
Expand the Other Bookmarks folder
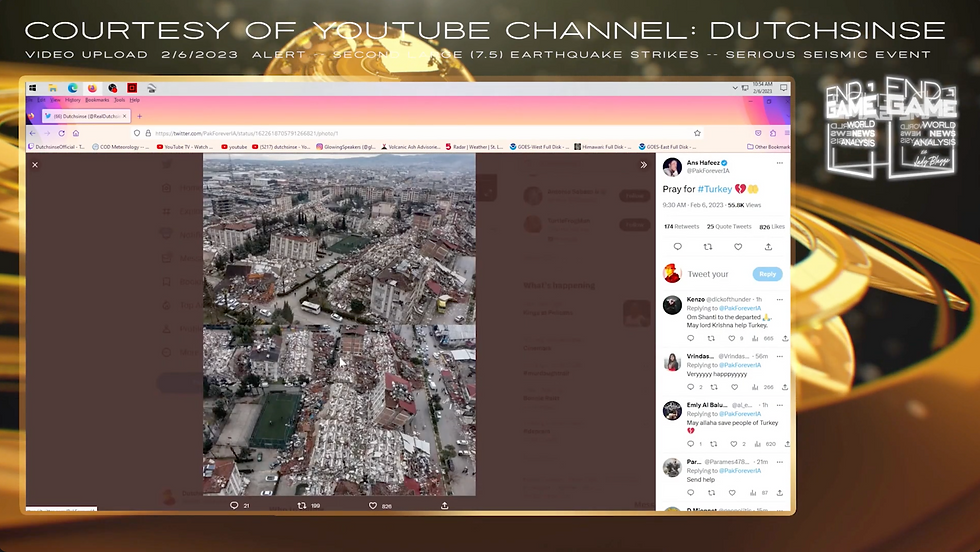point(768,147)
